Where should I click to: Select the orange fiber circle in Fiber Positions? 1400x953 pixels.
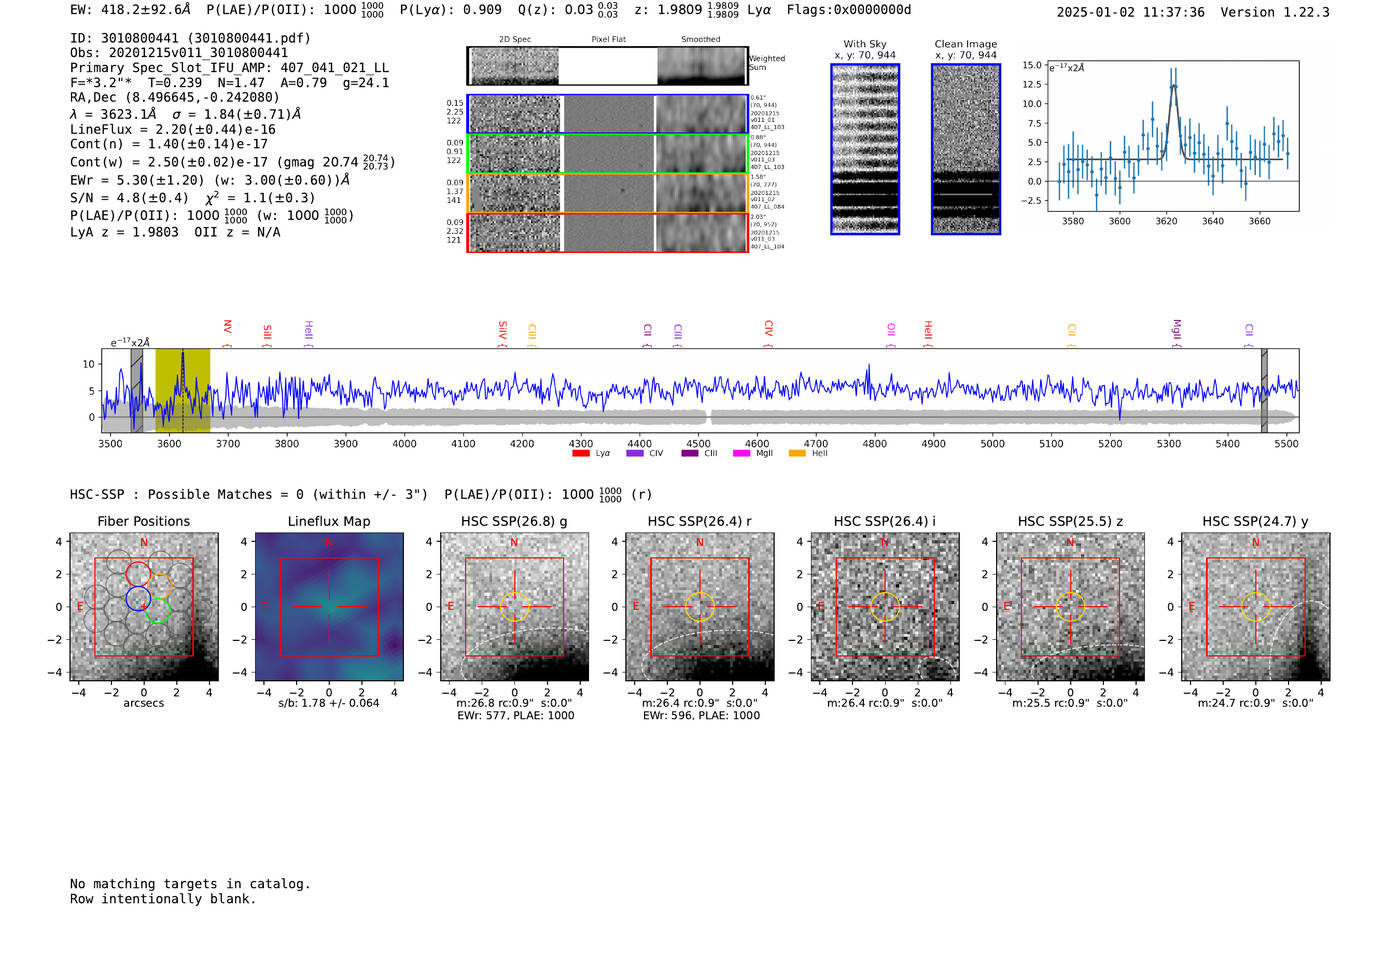pyautogui.click(x=161, y=585)
